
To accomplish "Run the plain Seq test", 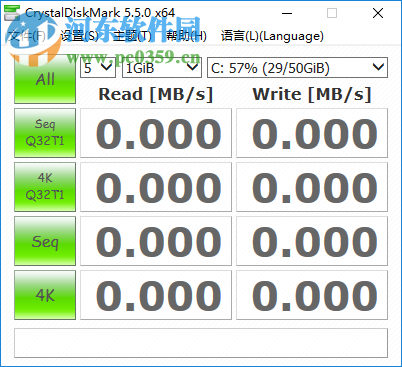I will (45, 241).
